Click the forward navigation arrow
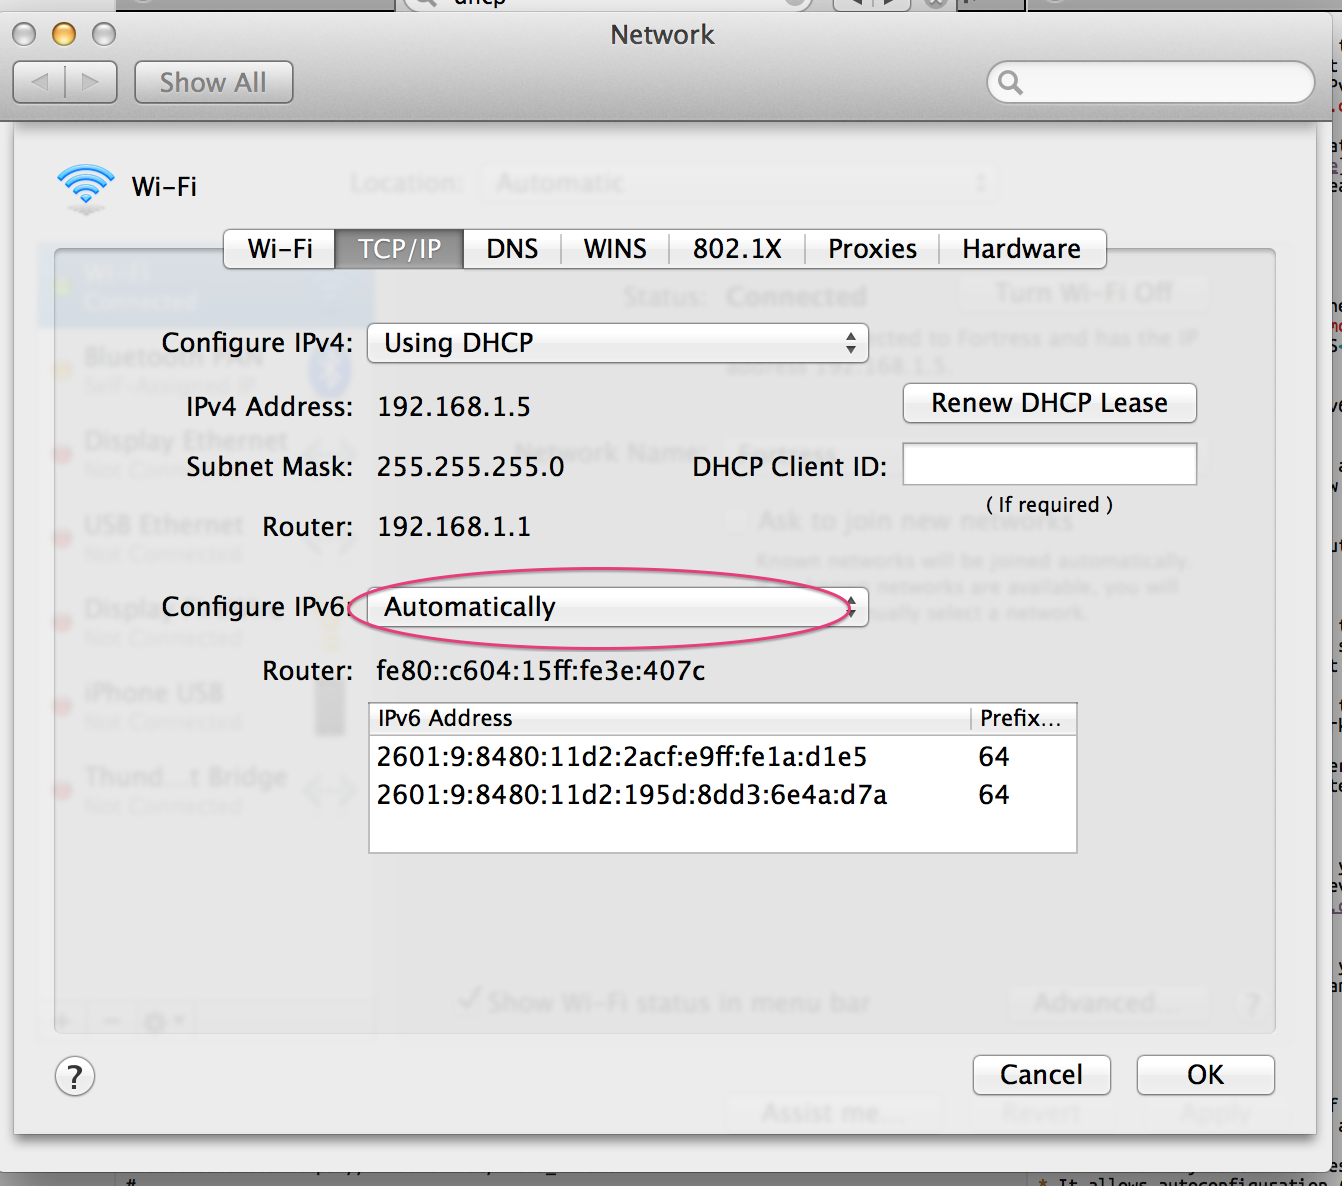The height and width of the screenshot is (1186, 1342). [x=91, y=82]
